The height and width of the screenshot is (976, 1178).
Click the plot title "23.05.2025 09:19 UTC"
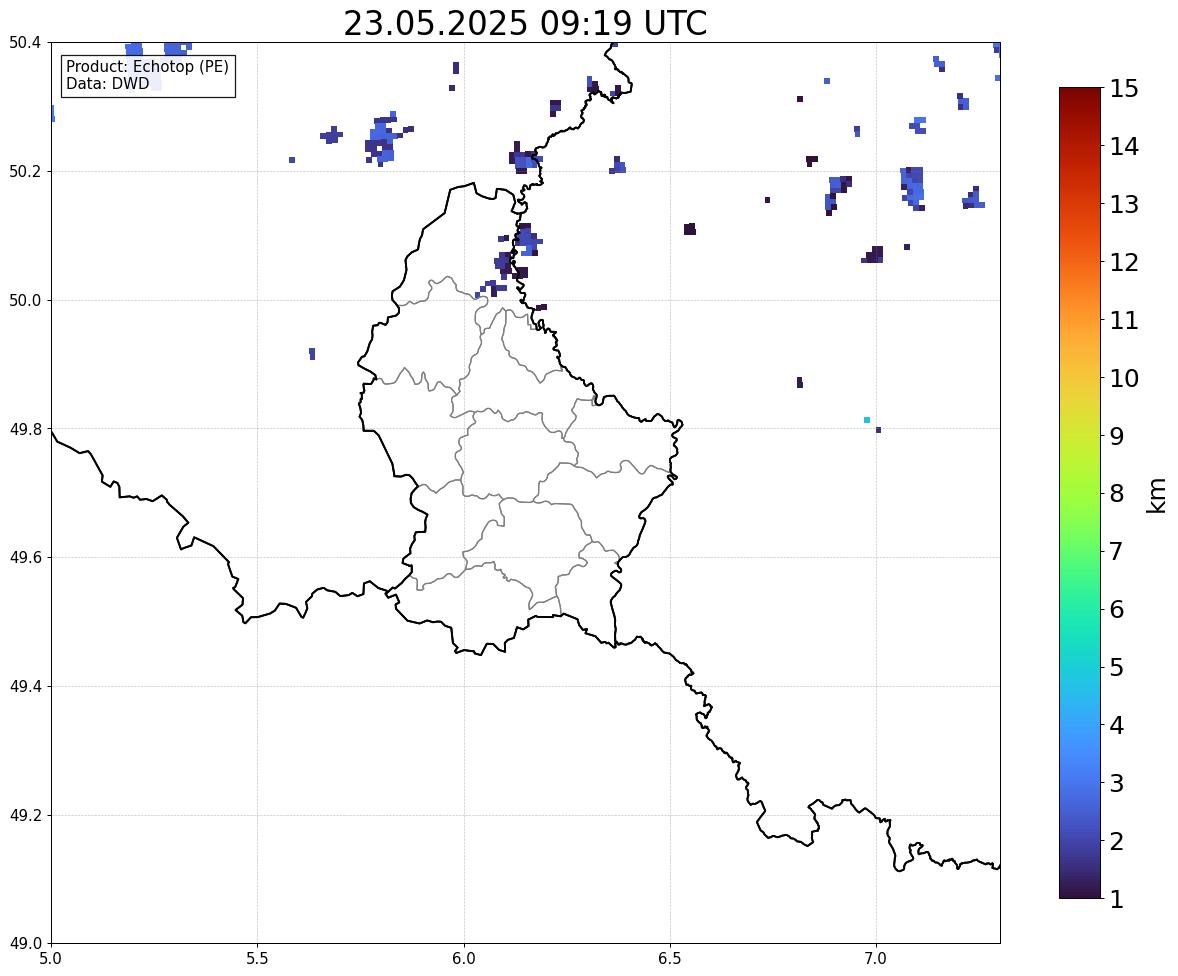coord(525,23)
